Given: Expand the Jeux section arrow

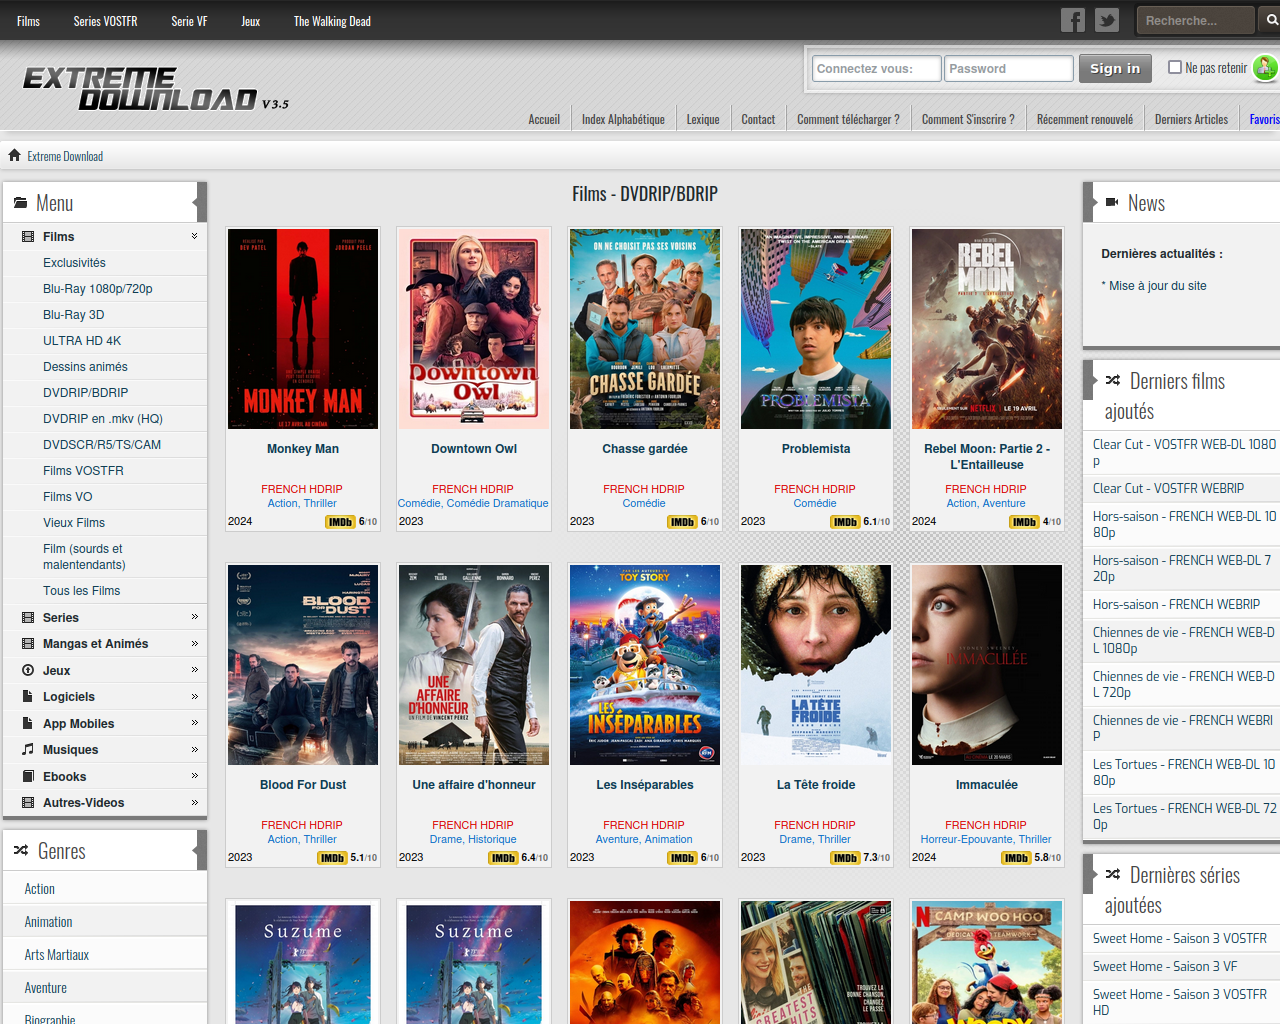Looking at the screenshot, I should click(194, 670).
